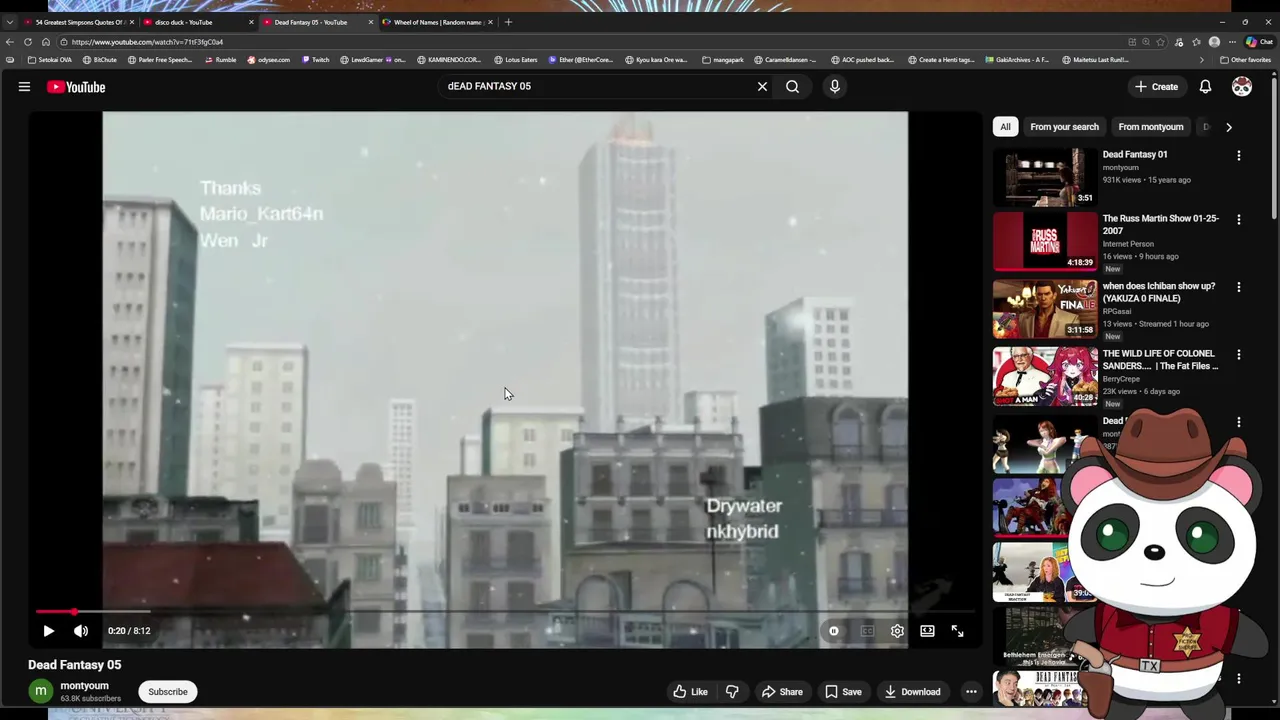Viewport: 1280px width, 720px height.
Task: Subscribe to the montyoum channel
Action: (168, 692)
